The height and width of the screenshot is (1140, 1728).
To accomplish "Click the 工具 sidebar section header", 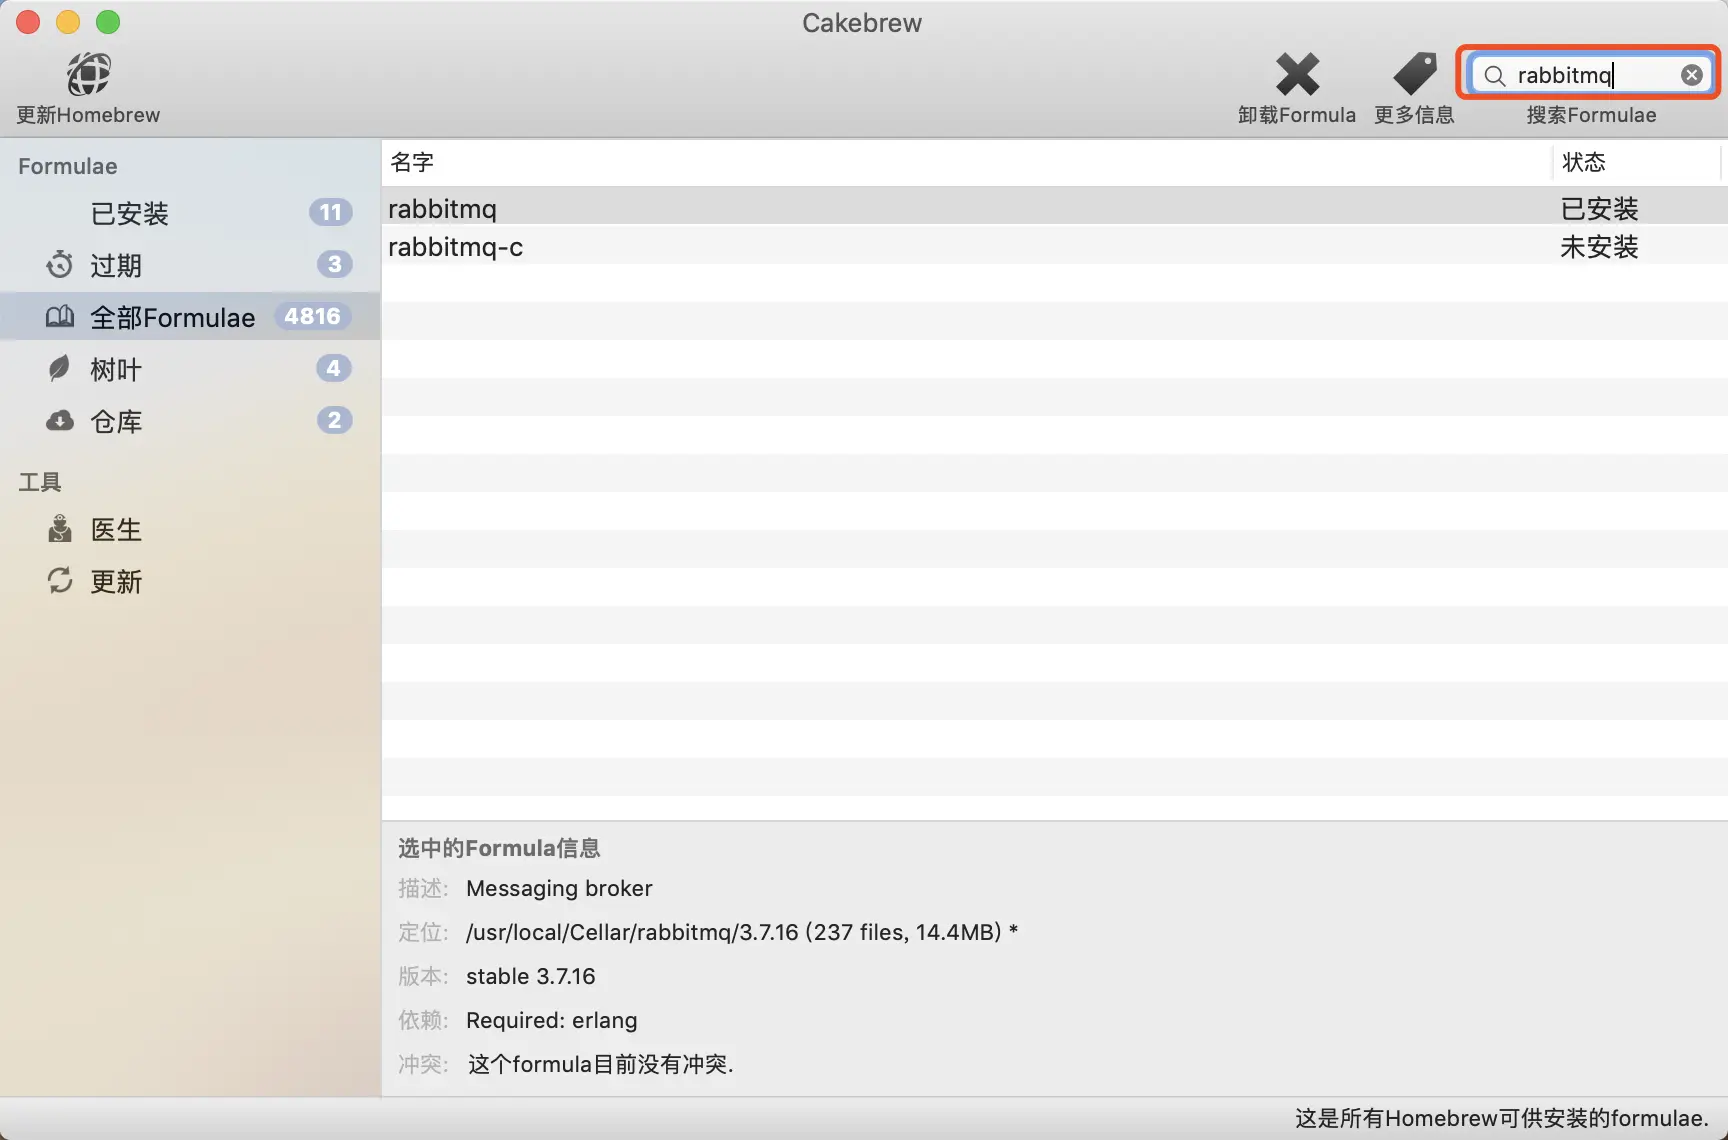I will click(40, 482).
